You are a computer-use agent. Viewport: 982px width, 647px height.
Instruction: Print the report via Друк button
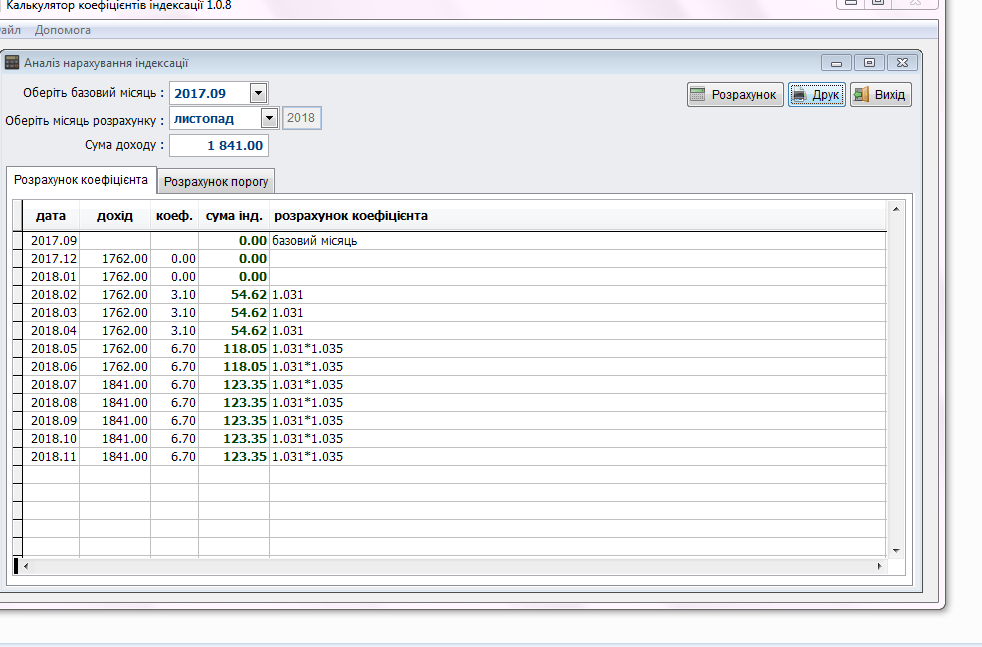click(817, 95)
